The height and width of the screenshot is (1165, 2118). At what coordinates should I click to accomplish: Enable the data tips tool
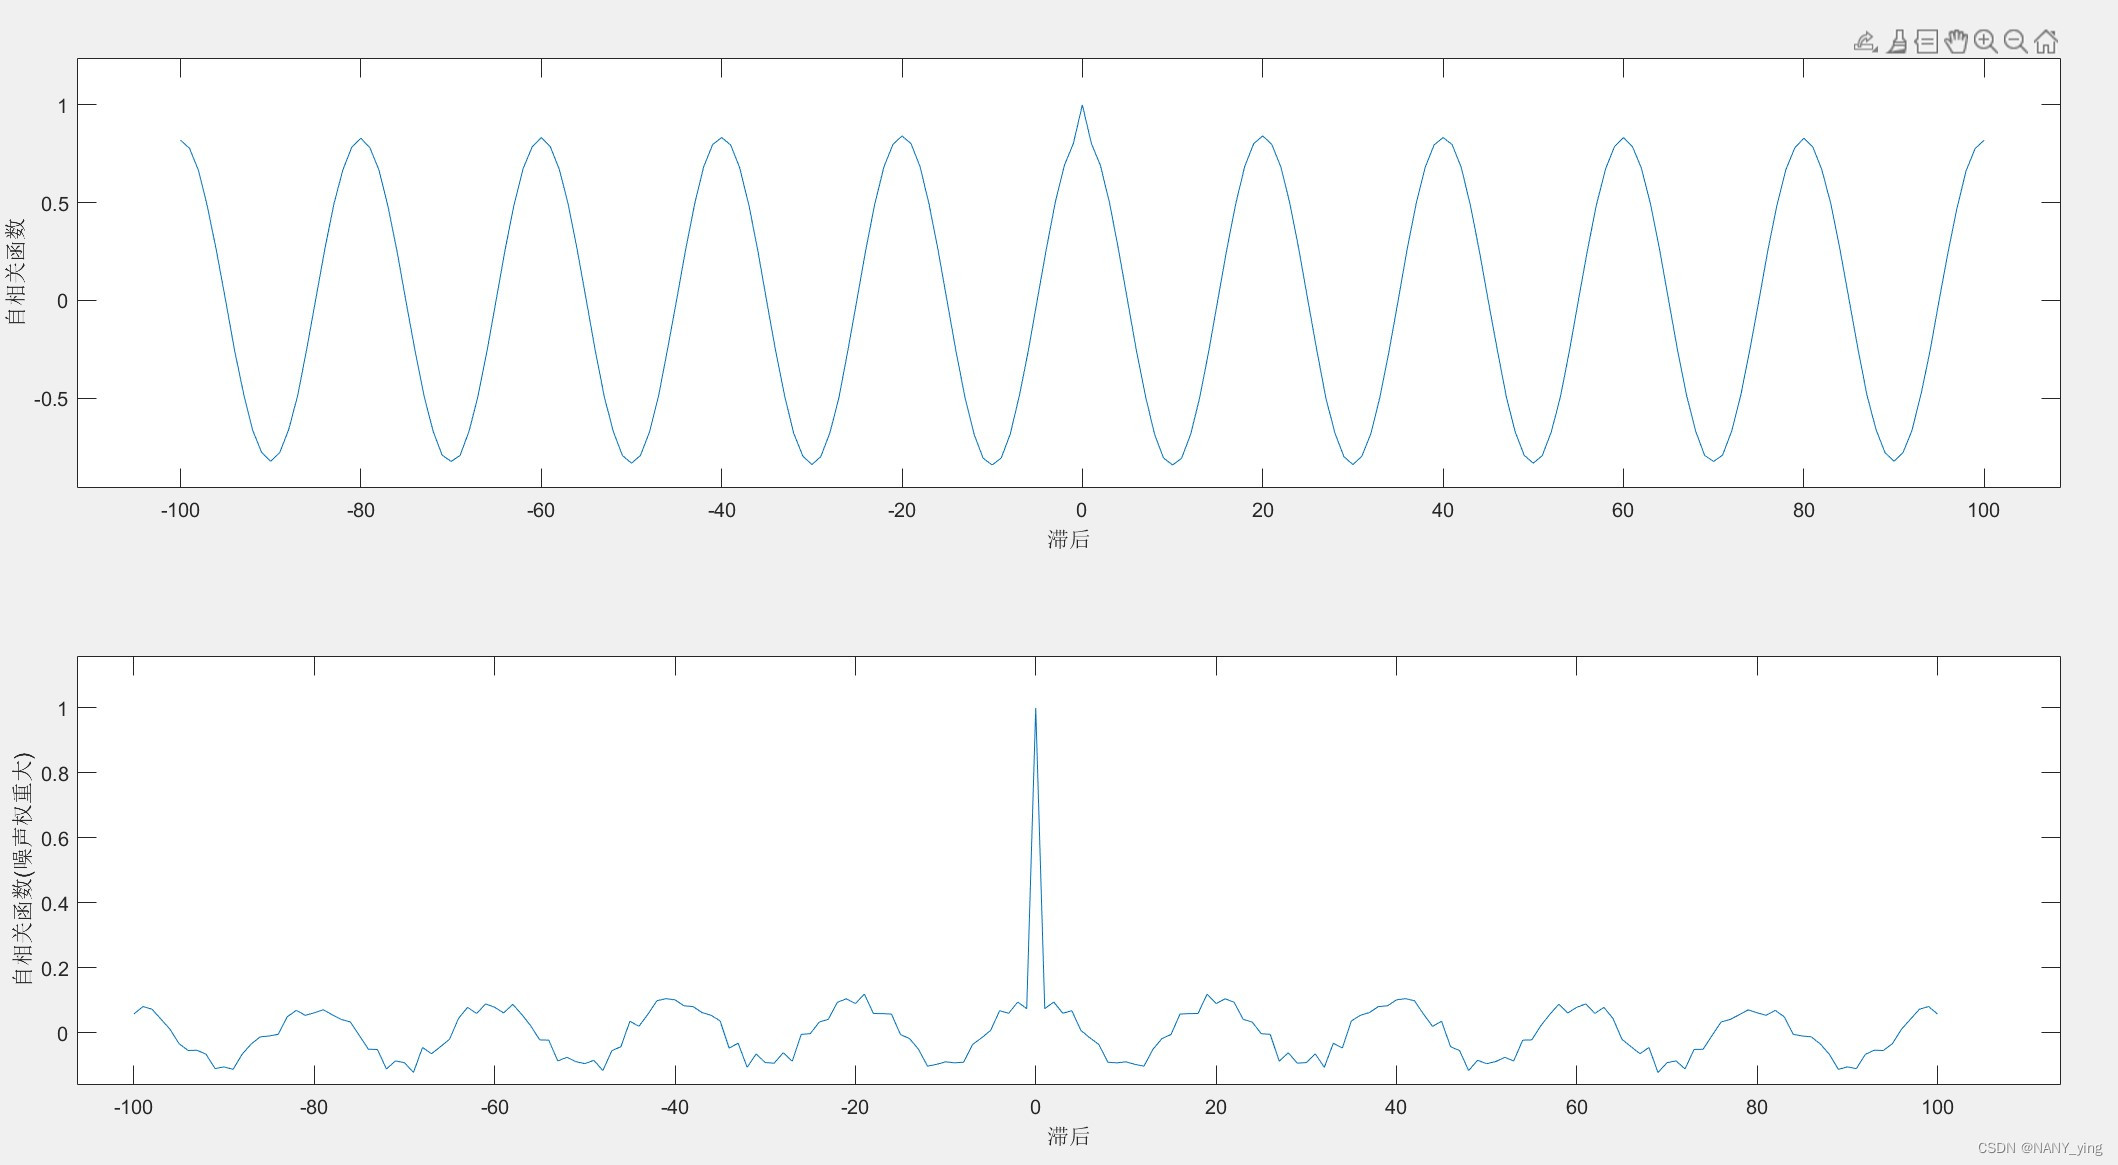pos(1926,42)
